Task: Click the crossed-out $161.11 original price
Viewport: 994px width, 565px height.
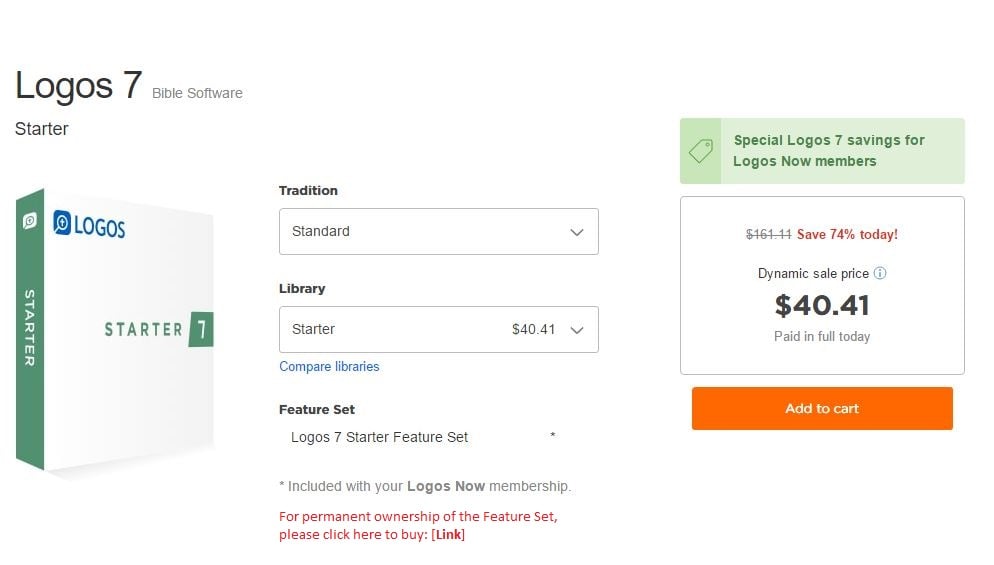Action: (768, 235)
